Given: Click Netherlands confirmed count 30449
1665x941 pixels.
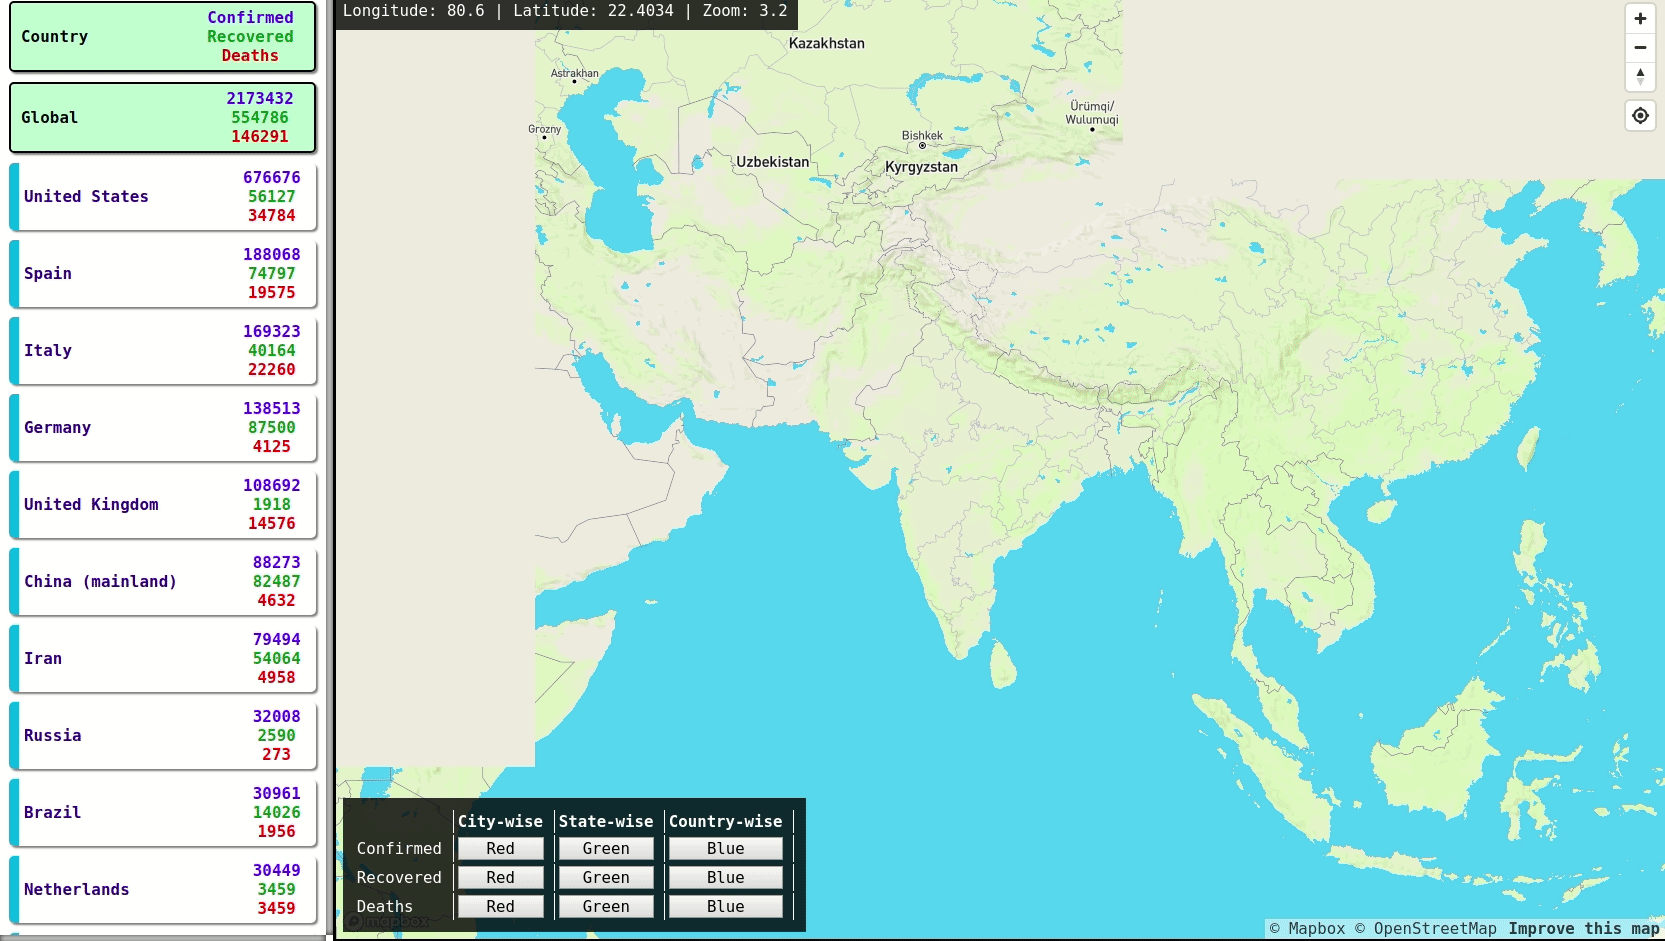Looking at the screenshot, I should 277,871.
